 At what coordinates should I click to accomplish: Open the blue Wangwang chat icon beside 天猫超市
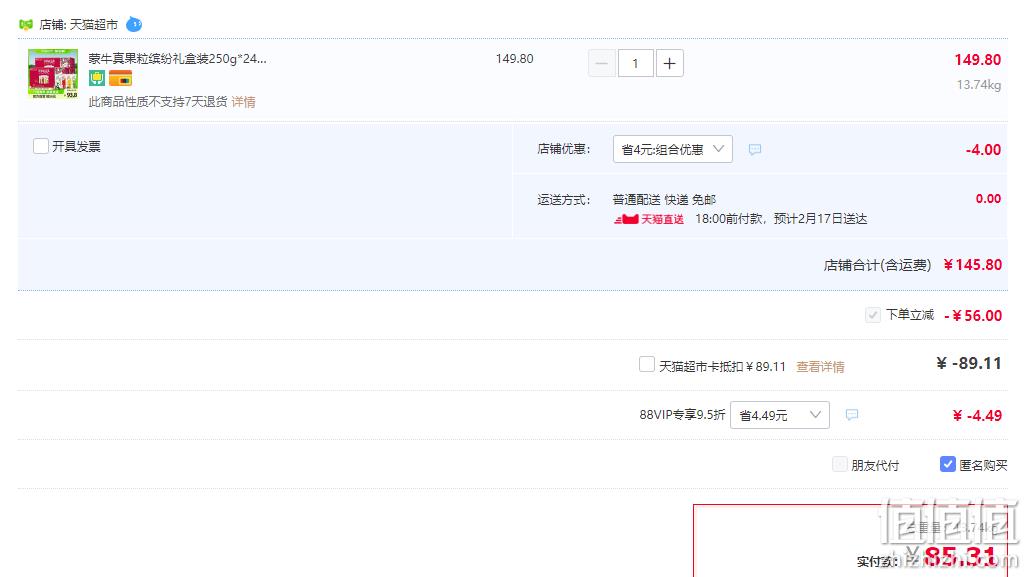(134, 24)
